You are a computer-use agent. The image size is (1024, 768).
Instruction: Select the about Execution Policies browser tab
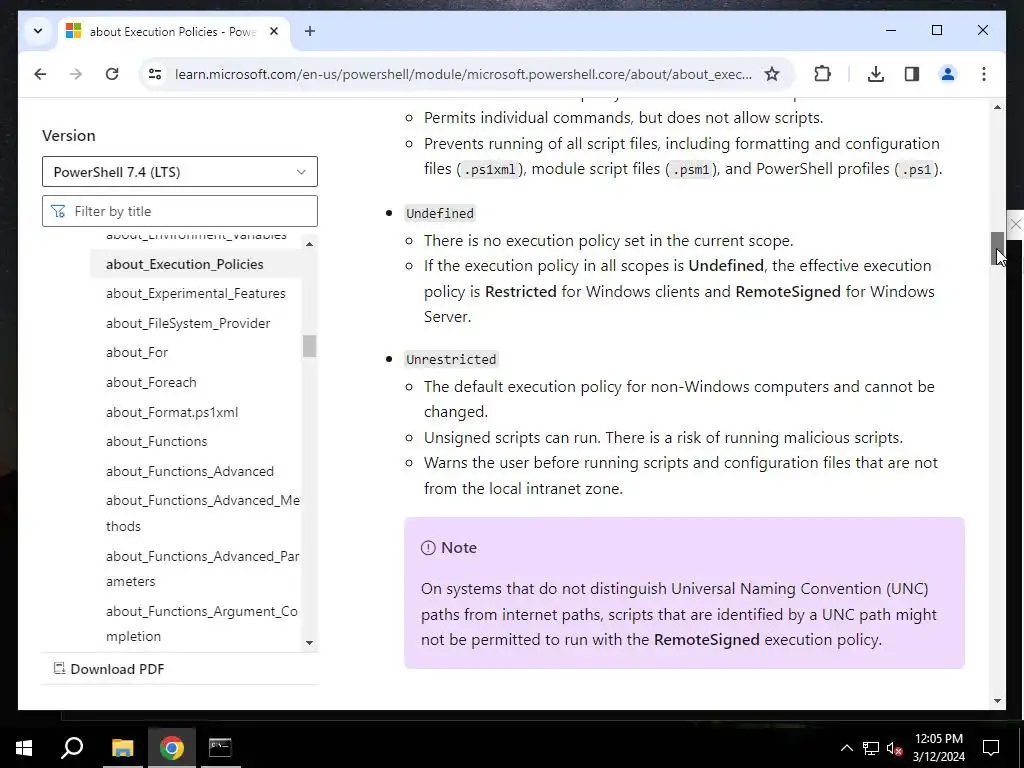(x=173, y=31)
